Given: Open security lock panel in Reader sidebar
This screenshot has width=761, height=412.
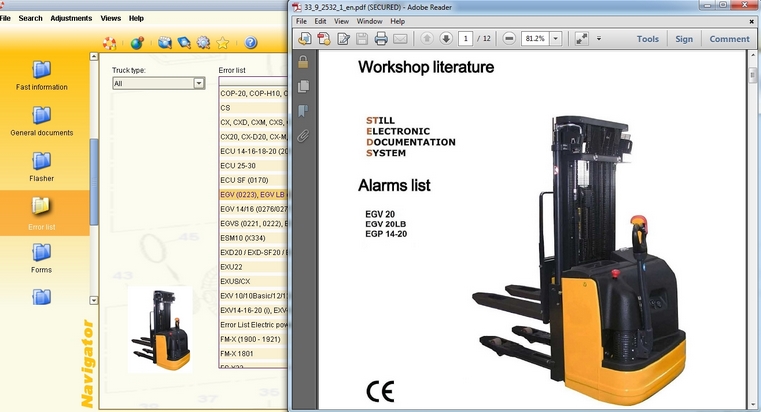Looking at the screenshot, I should [303, 62].
